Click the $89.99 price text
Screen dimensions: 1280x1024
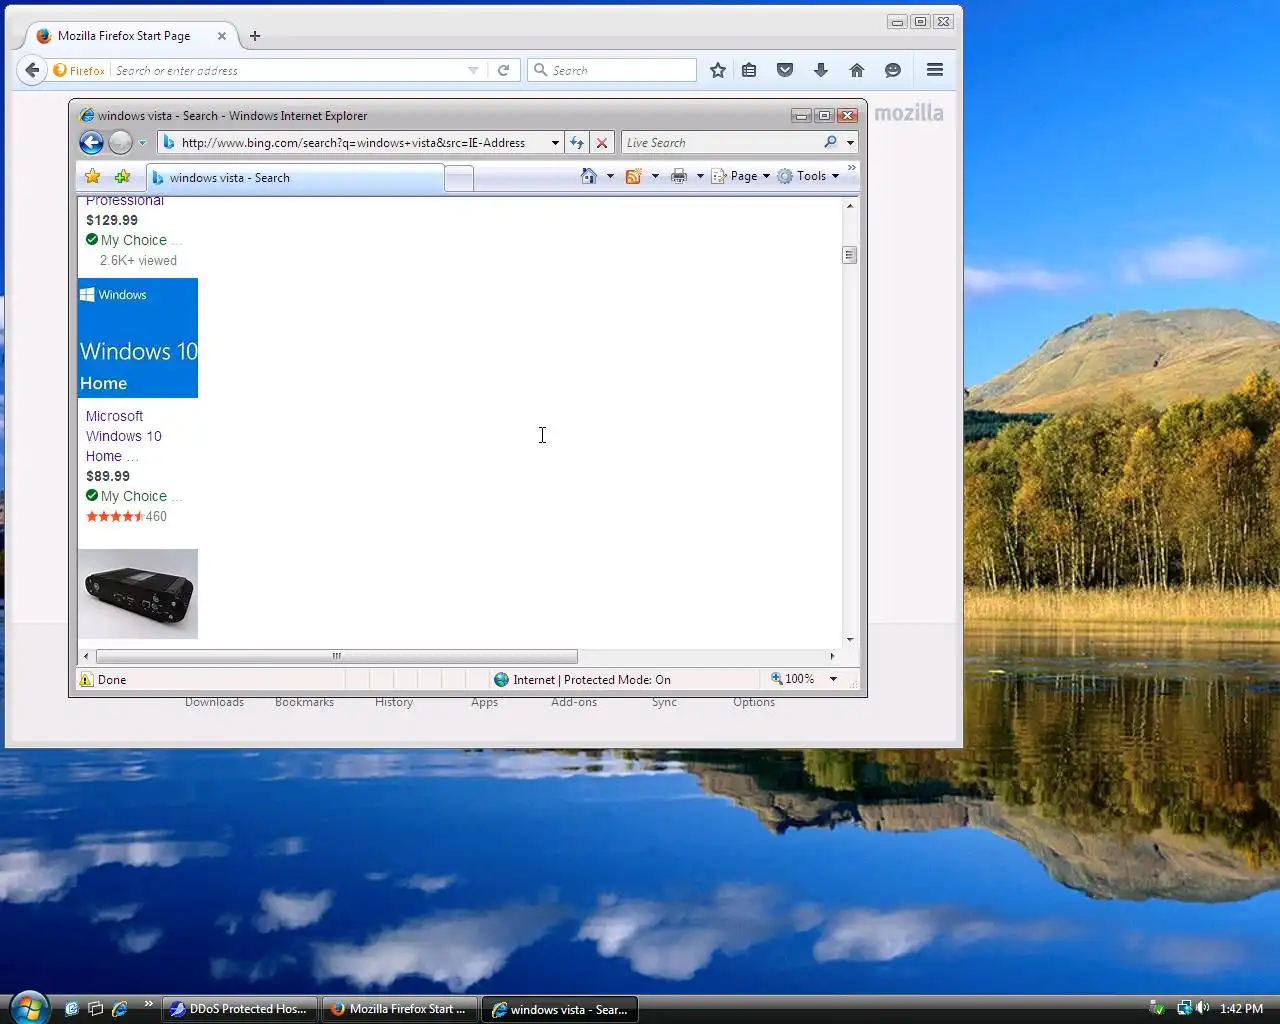108,476
